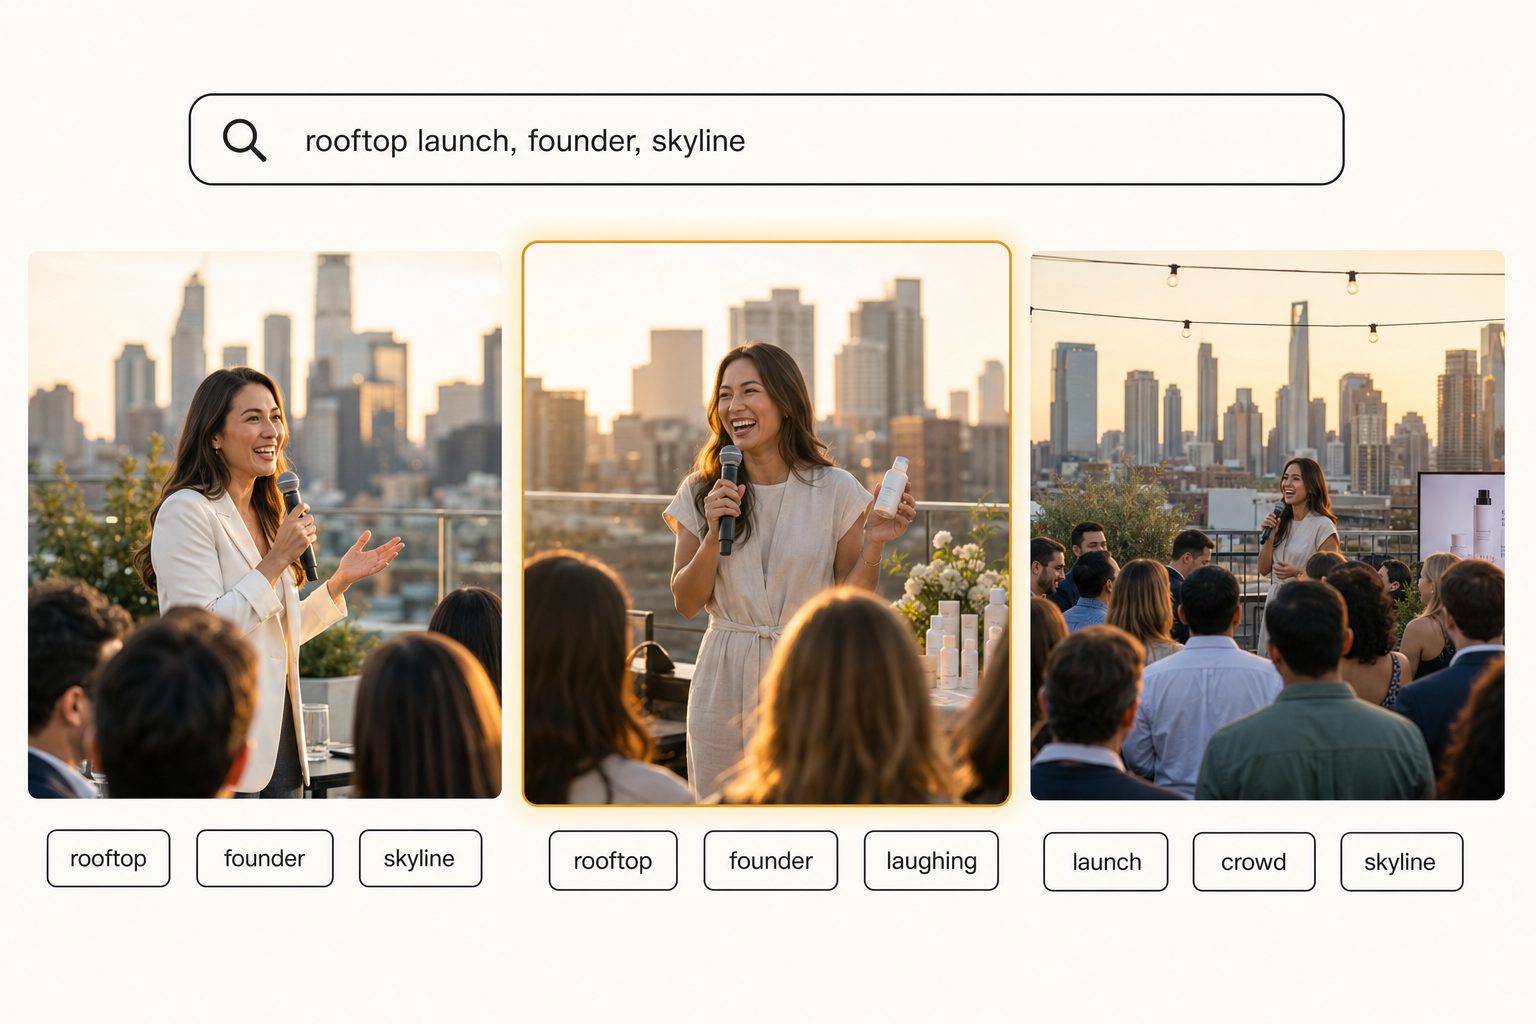Screen dimensions: 1536x1024
Task: Select the "skyline" tag under the white blazer photo
Action: [x=420, y=858]
